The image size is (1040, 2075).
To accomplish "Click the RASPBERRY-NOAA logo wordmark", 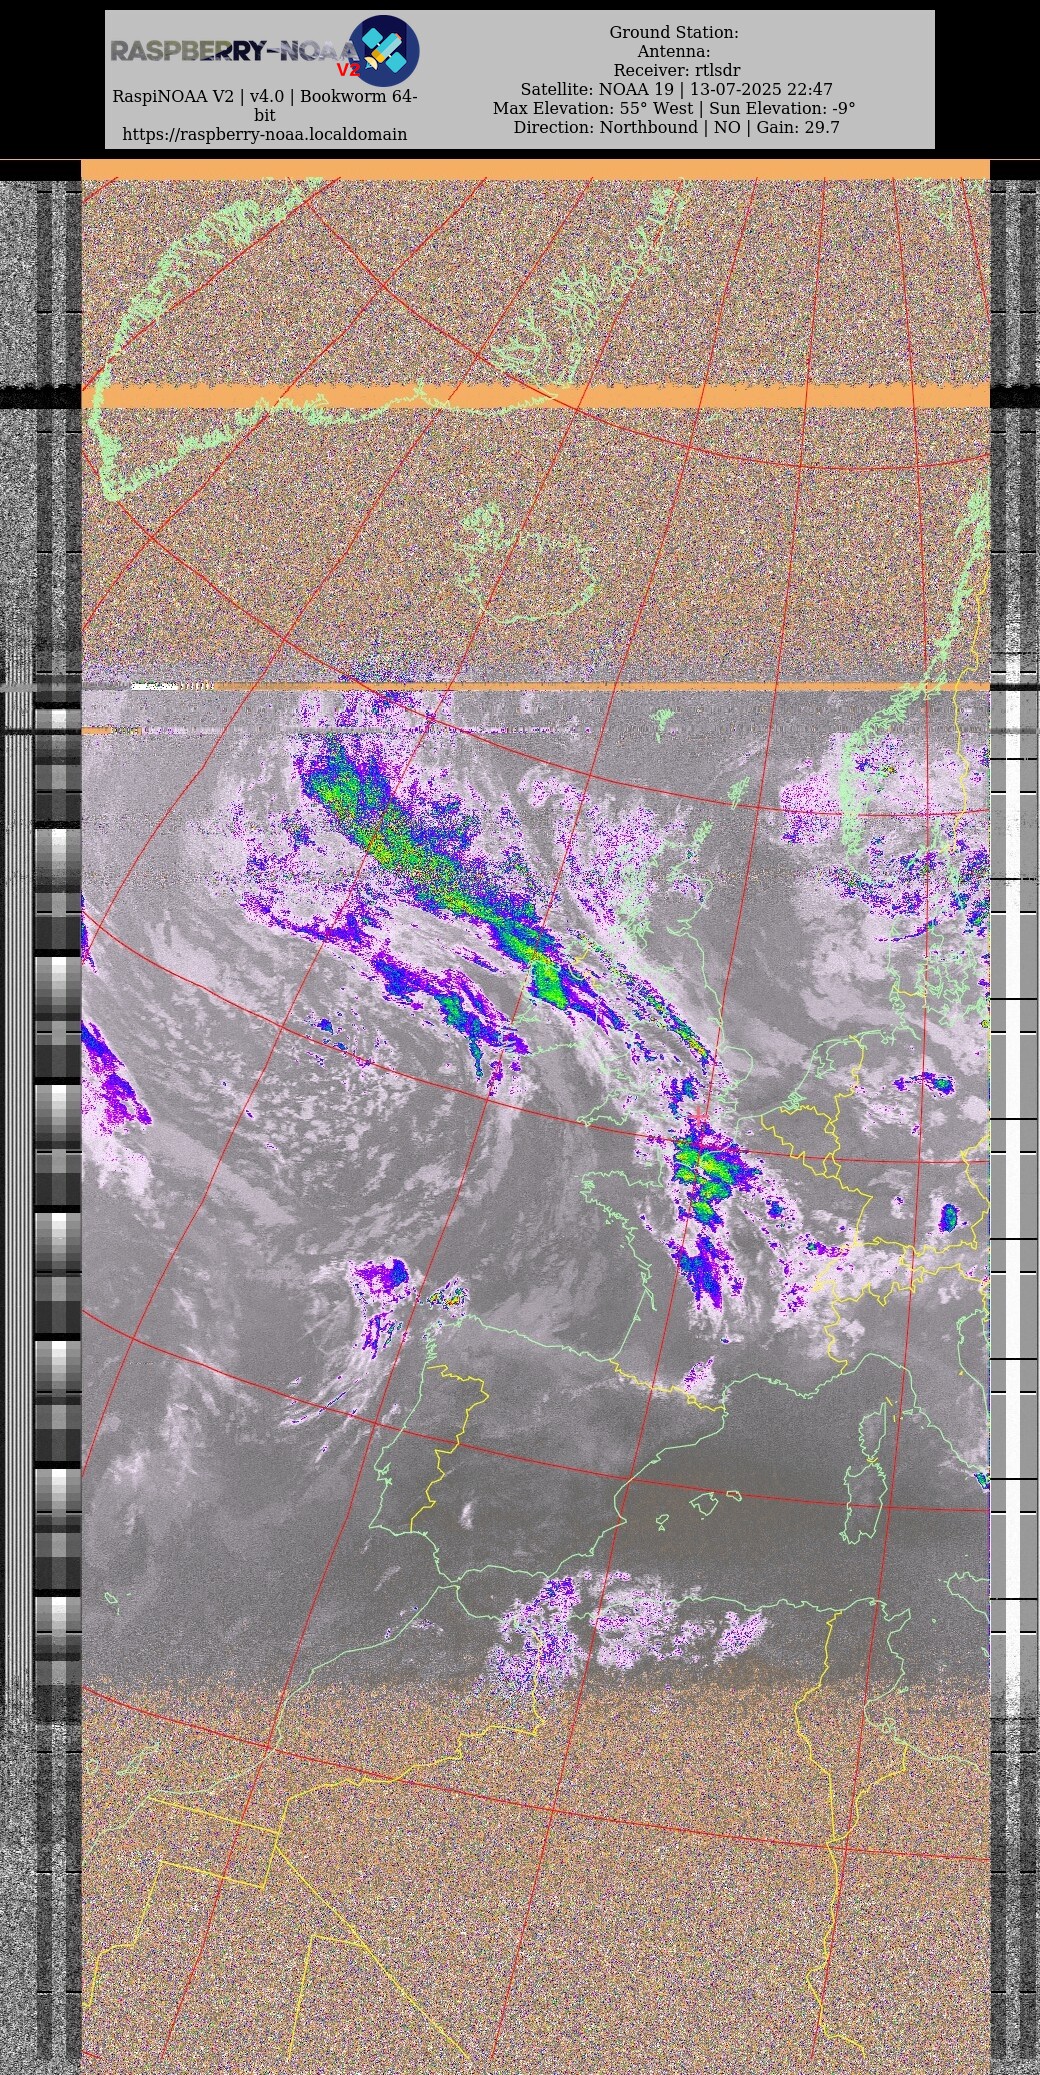I will coord(233,52).
